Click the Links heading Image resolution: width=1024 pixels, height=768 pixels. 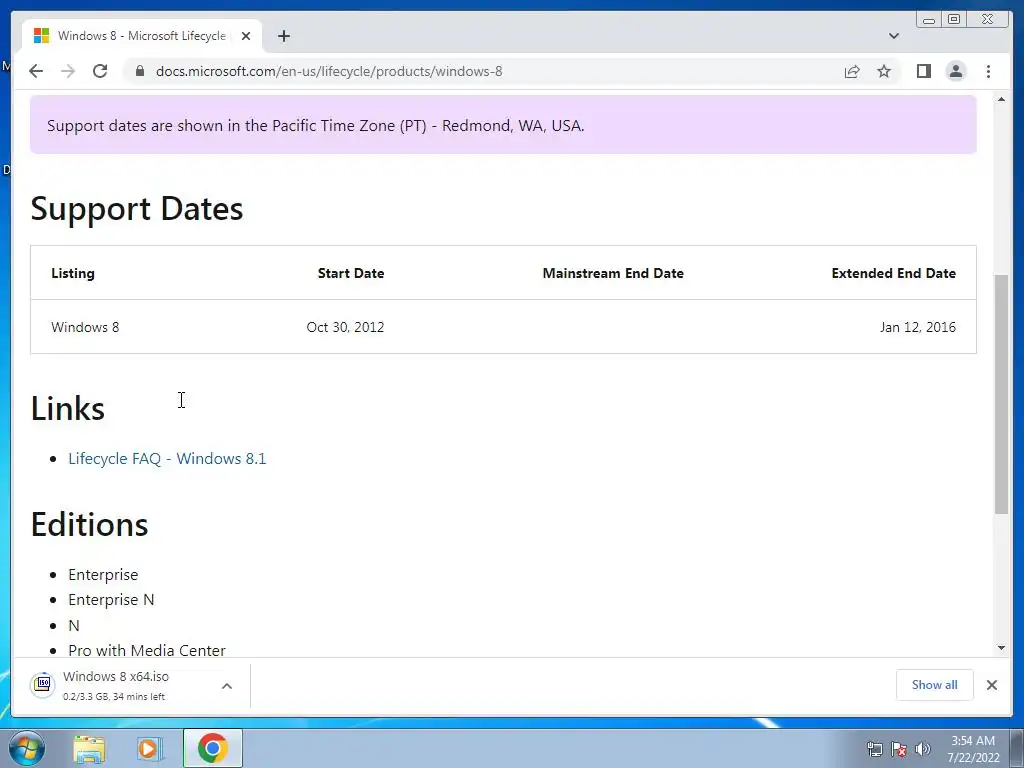click(x=67, y=409)
